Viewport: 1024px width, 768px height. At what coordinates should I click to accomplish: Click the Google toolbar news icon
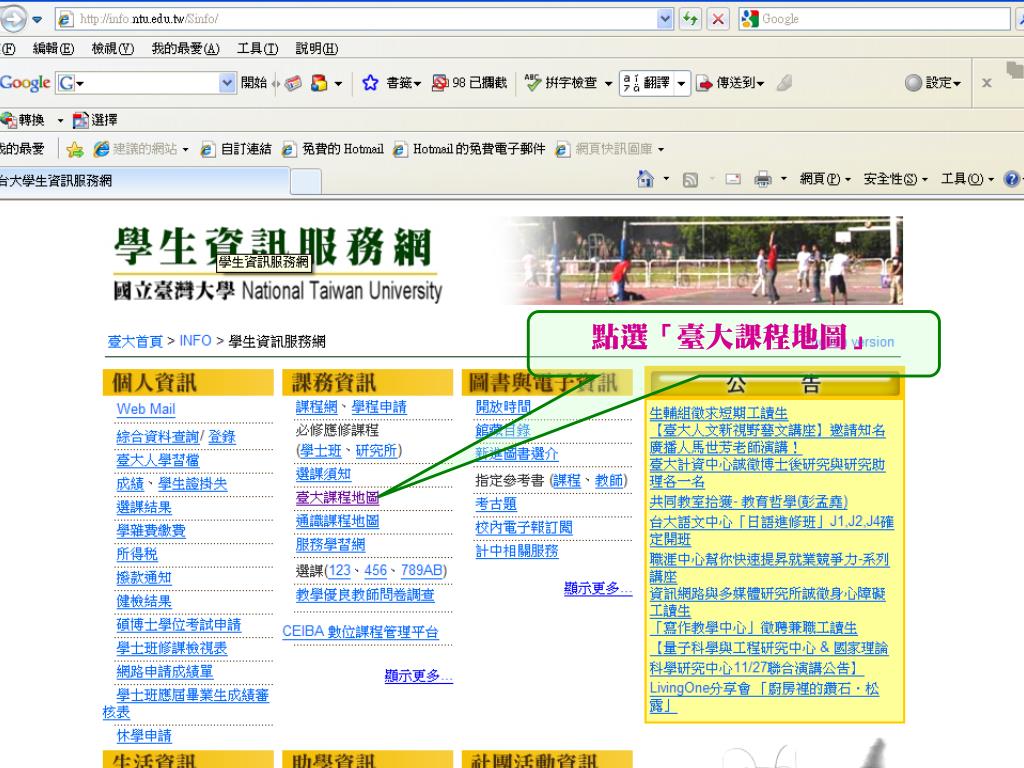[x=293, y=83]
